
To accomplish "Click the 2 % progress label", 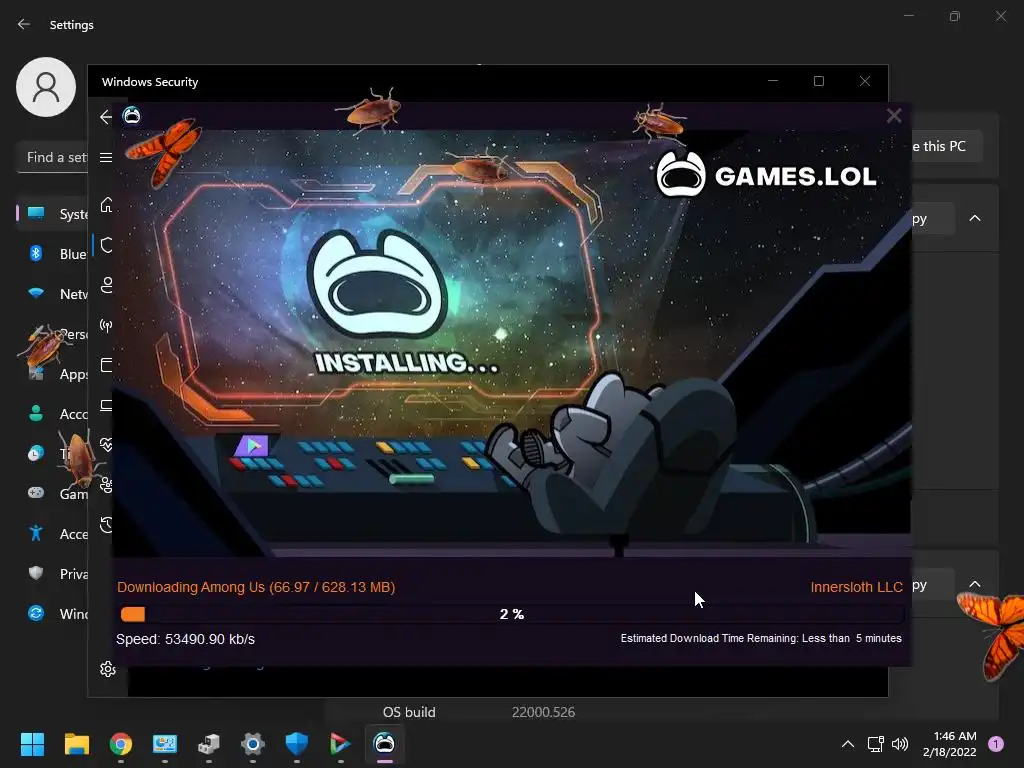I will (x=512, y=614).
